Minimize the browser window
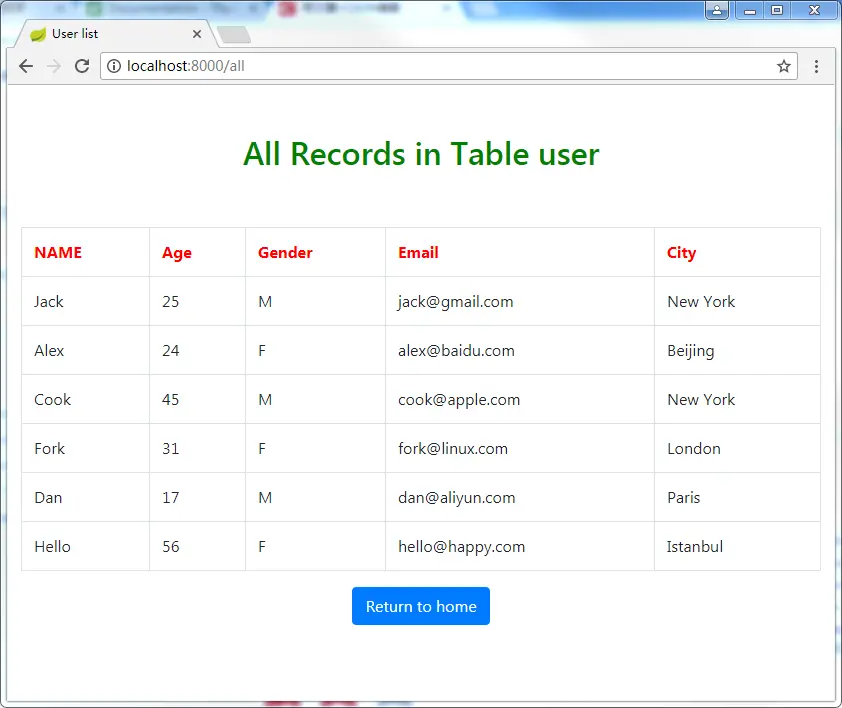The height and width of the screenshot is (708, 842). 750,10
